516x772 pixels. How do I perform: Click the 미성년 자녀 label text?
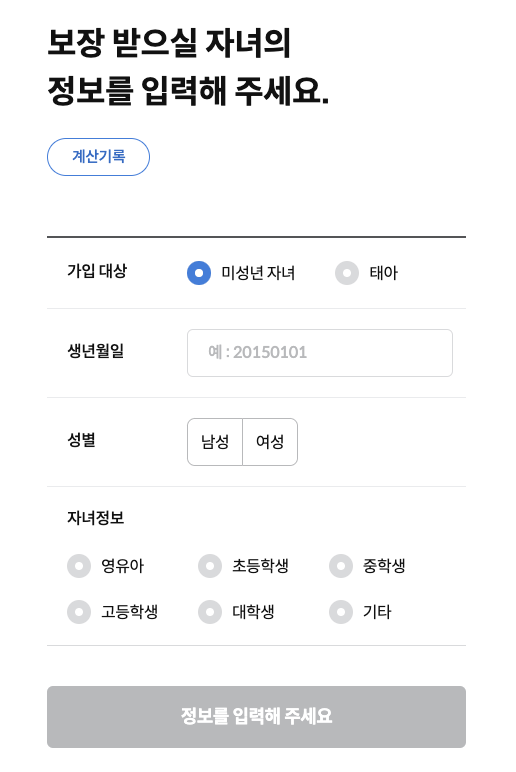[x=258, y=273]
